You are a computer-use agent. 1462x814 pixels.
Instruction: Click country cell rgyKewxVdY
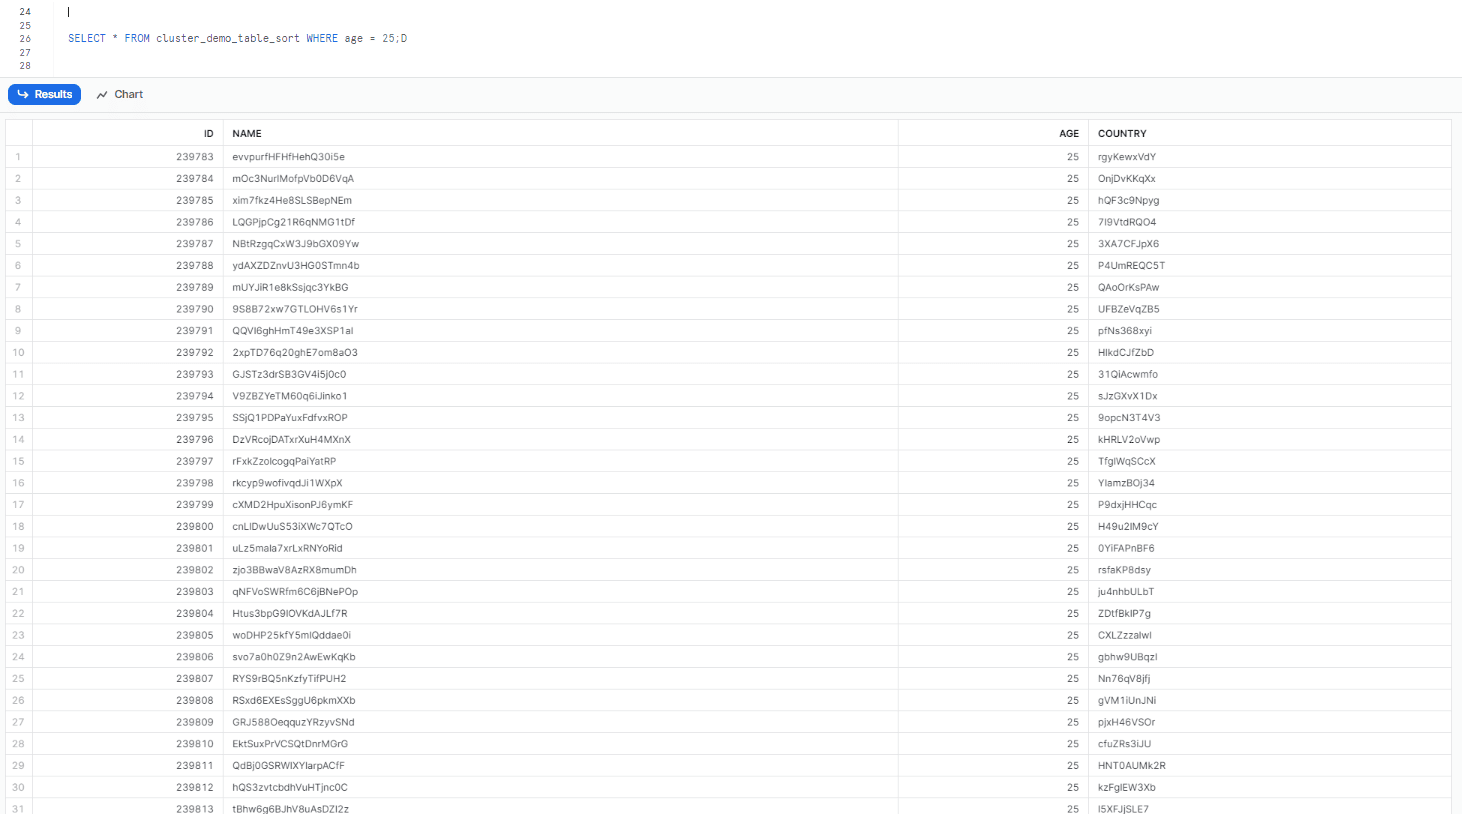tap(1126, 157)
